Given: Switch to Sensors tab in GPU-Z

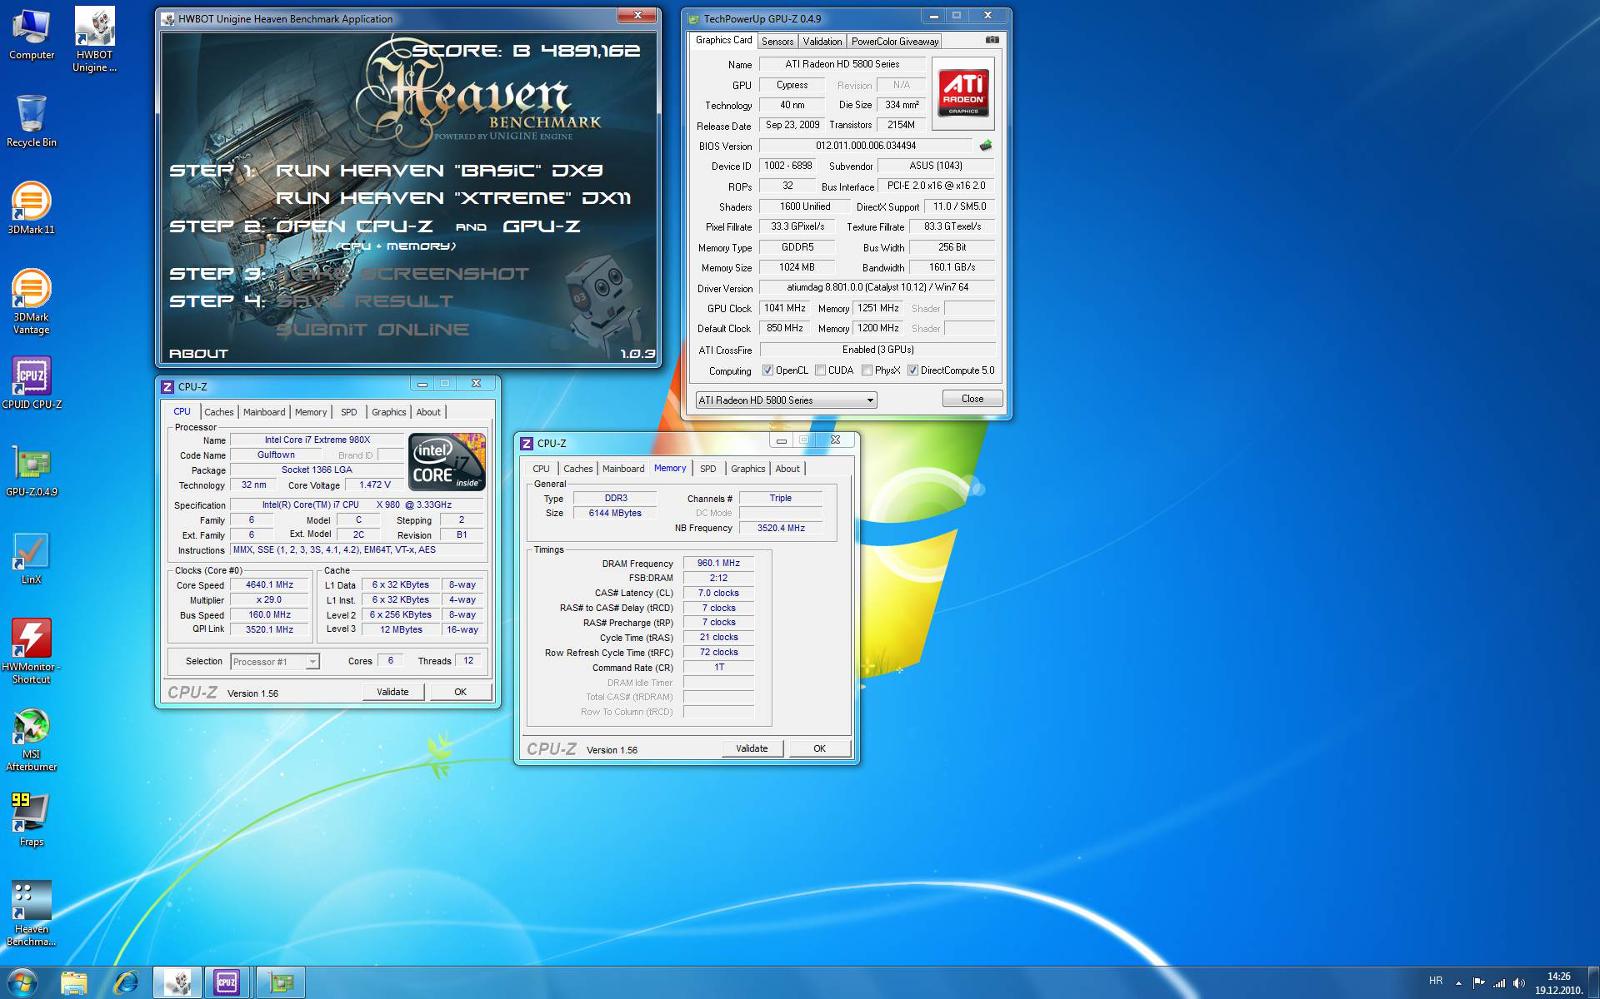Looking at the screenshot, I should pyautogui.click(x=777, y=41).
